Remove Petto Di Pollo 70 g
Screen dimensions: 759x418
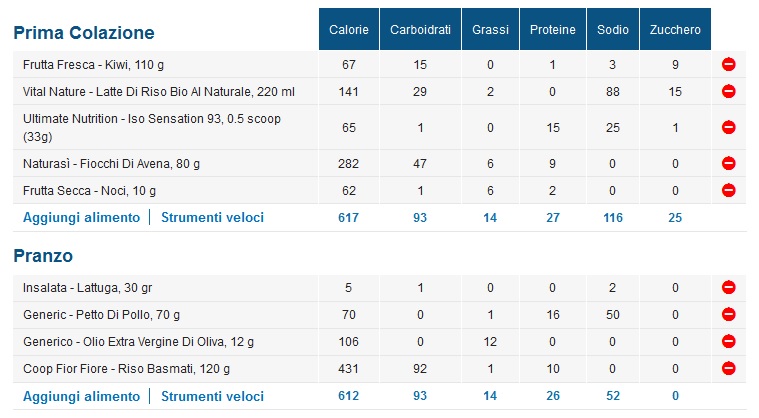(729, 314)
